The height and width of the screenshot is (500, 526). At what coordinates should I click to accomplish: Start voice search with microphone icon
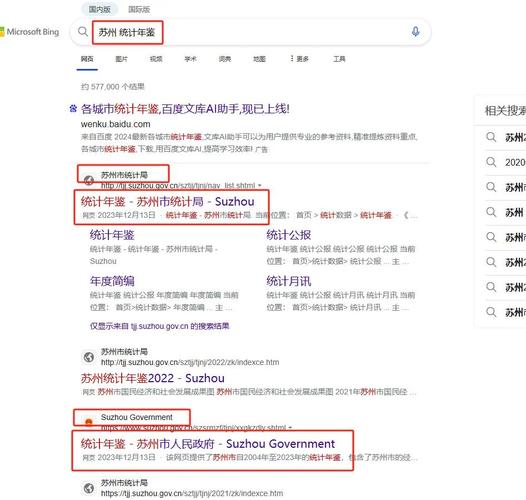pos(415,32)
